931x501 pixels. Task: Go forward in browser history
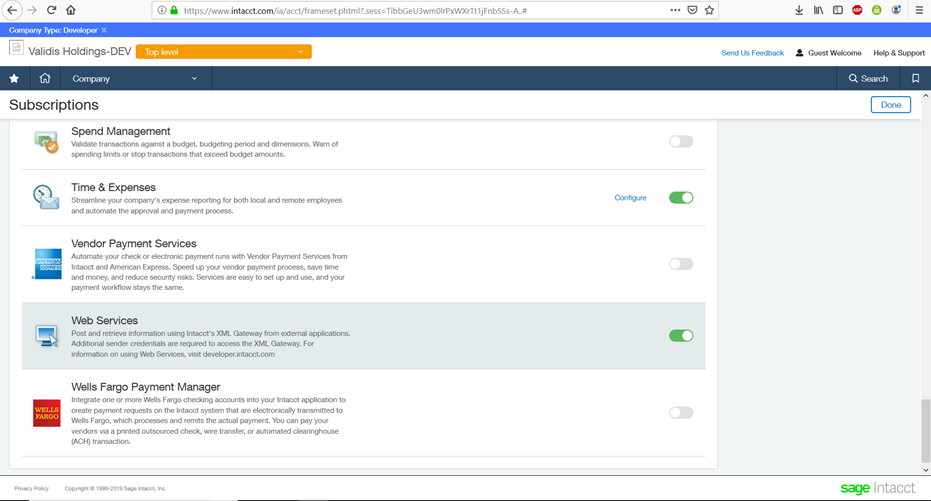click(31, 10)
